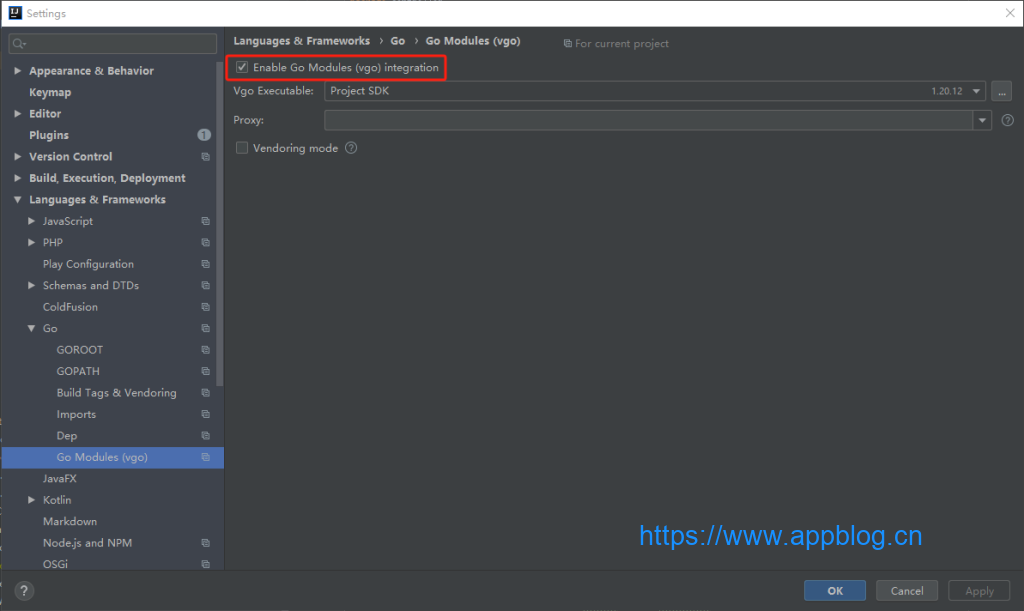The image size is (1024, 611).
Task: Open the Vgo Executable dropdown
Action: pyautogui.click(x=976, y=91)
